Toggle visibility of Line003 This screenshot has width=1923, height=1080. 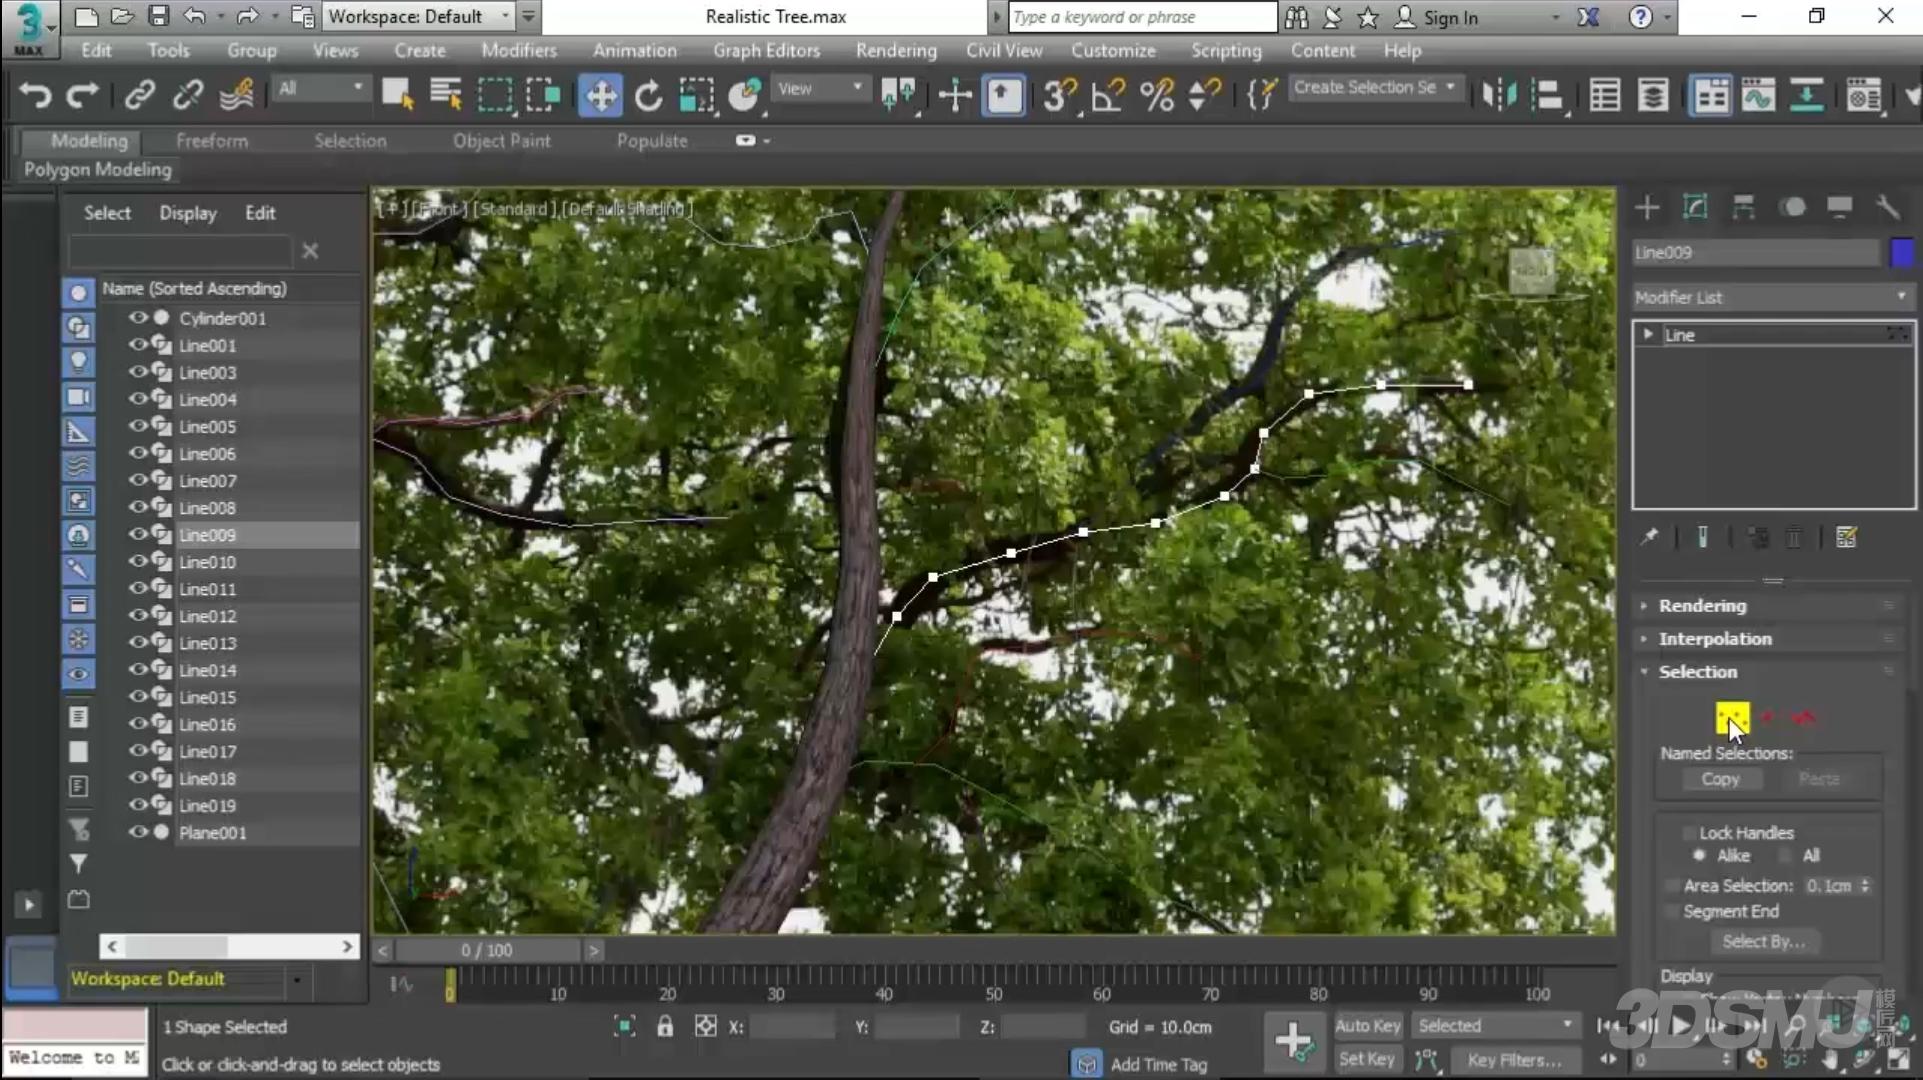(138, 371)
